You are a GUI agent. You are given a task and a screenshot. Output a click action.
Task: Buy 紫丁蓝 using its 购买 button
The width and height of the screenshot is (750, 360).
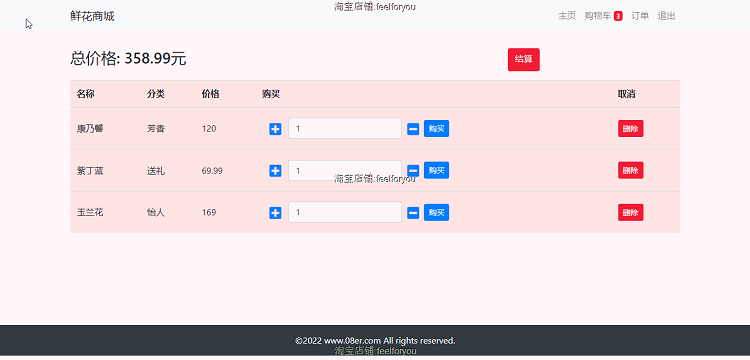(x=436, y=170)
